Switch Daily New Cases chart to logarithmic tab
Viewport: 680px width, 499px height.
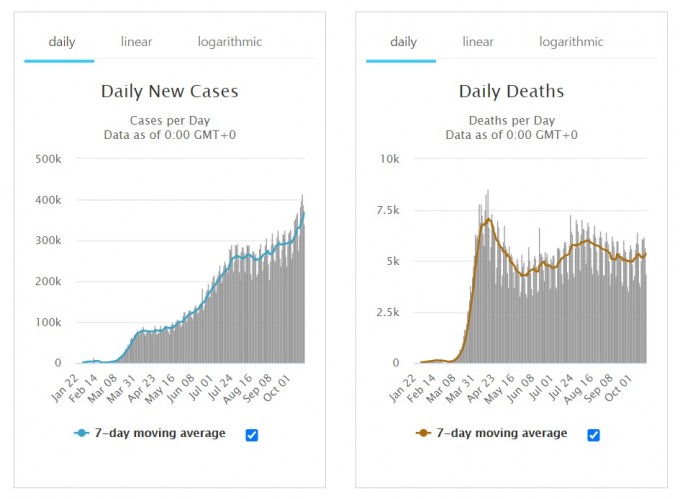coord(229,42)
